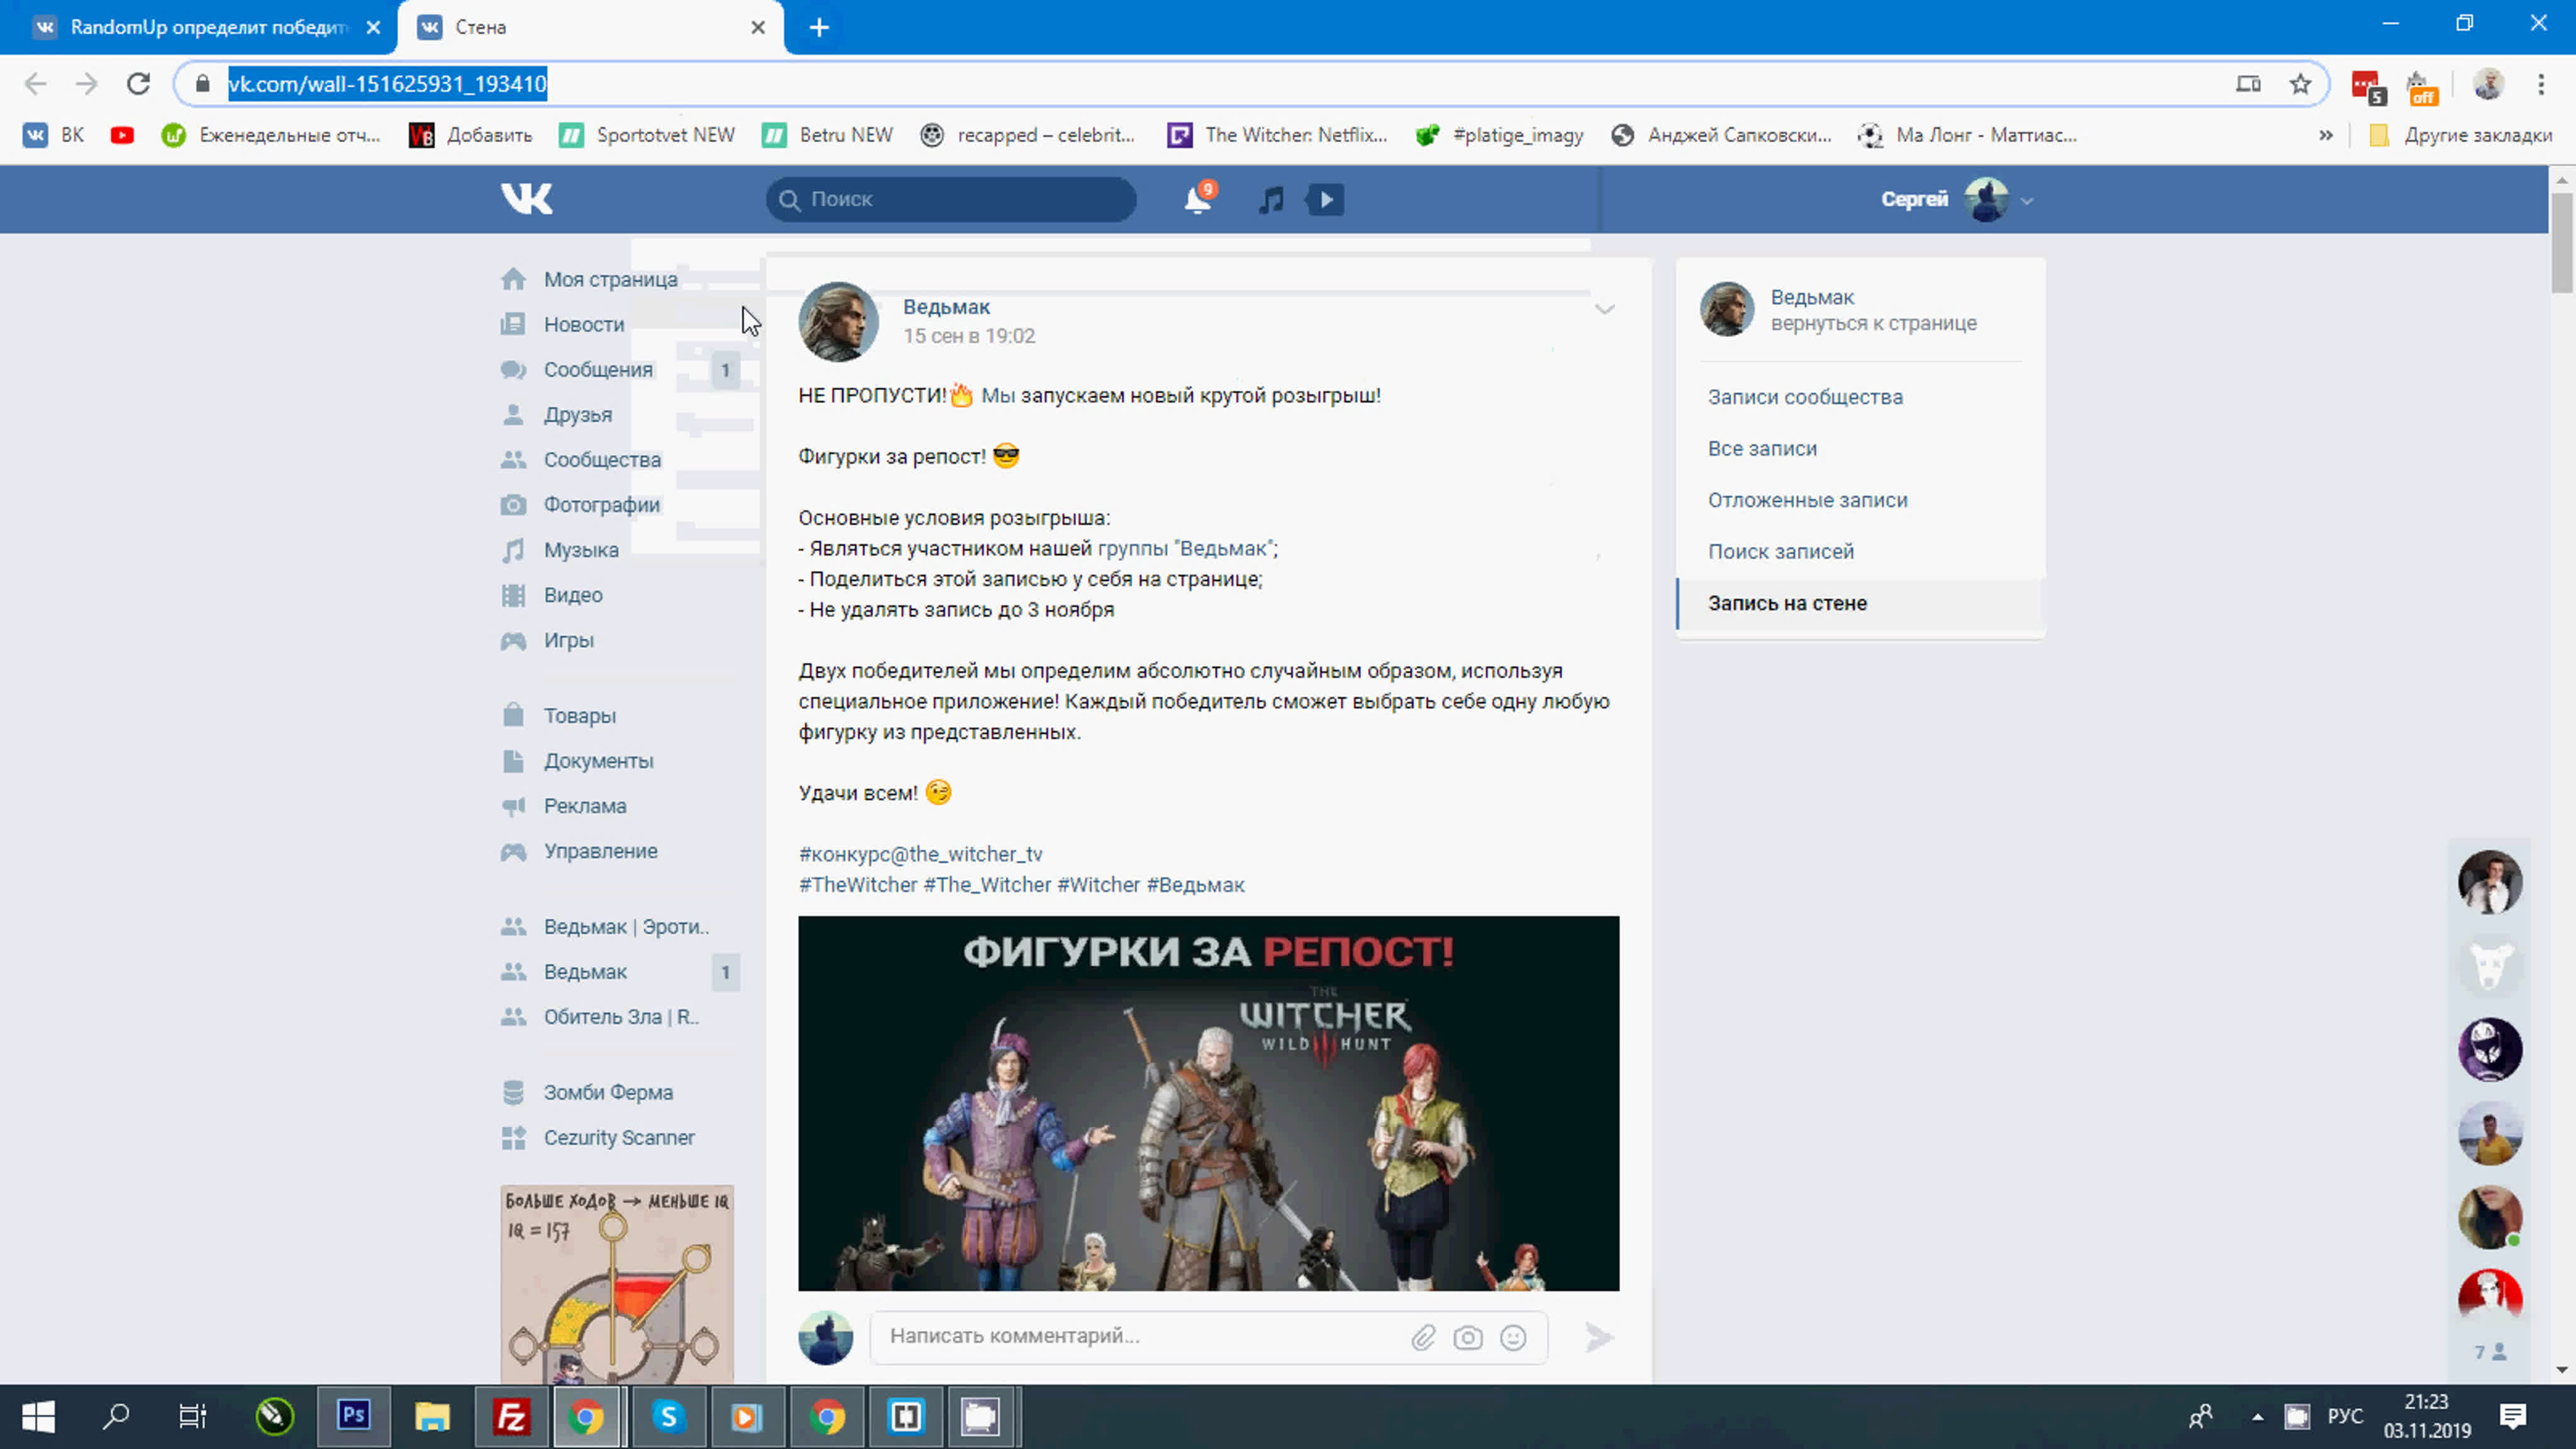Open Музыка in left sidebar
The width and height of the screenshot is (2576, 1449).
click(x=581, y=550)
